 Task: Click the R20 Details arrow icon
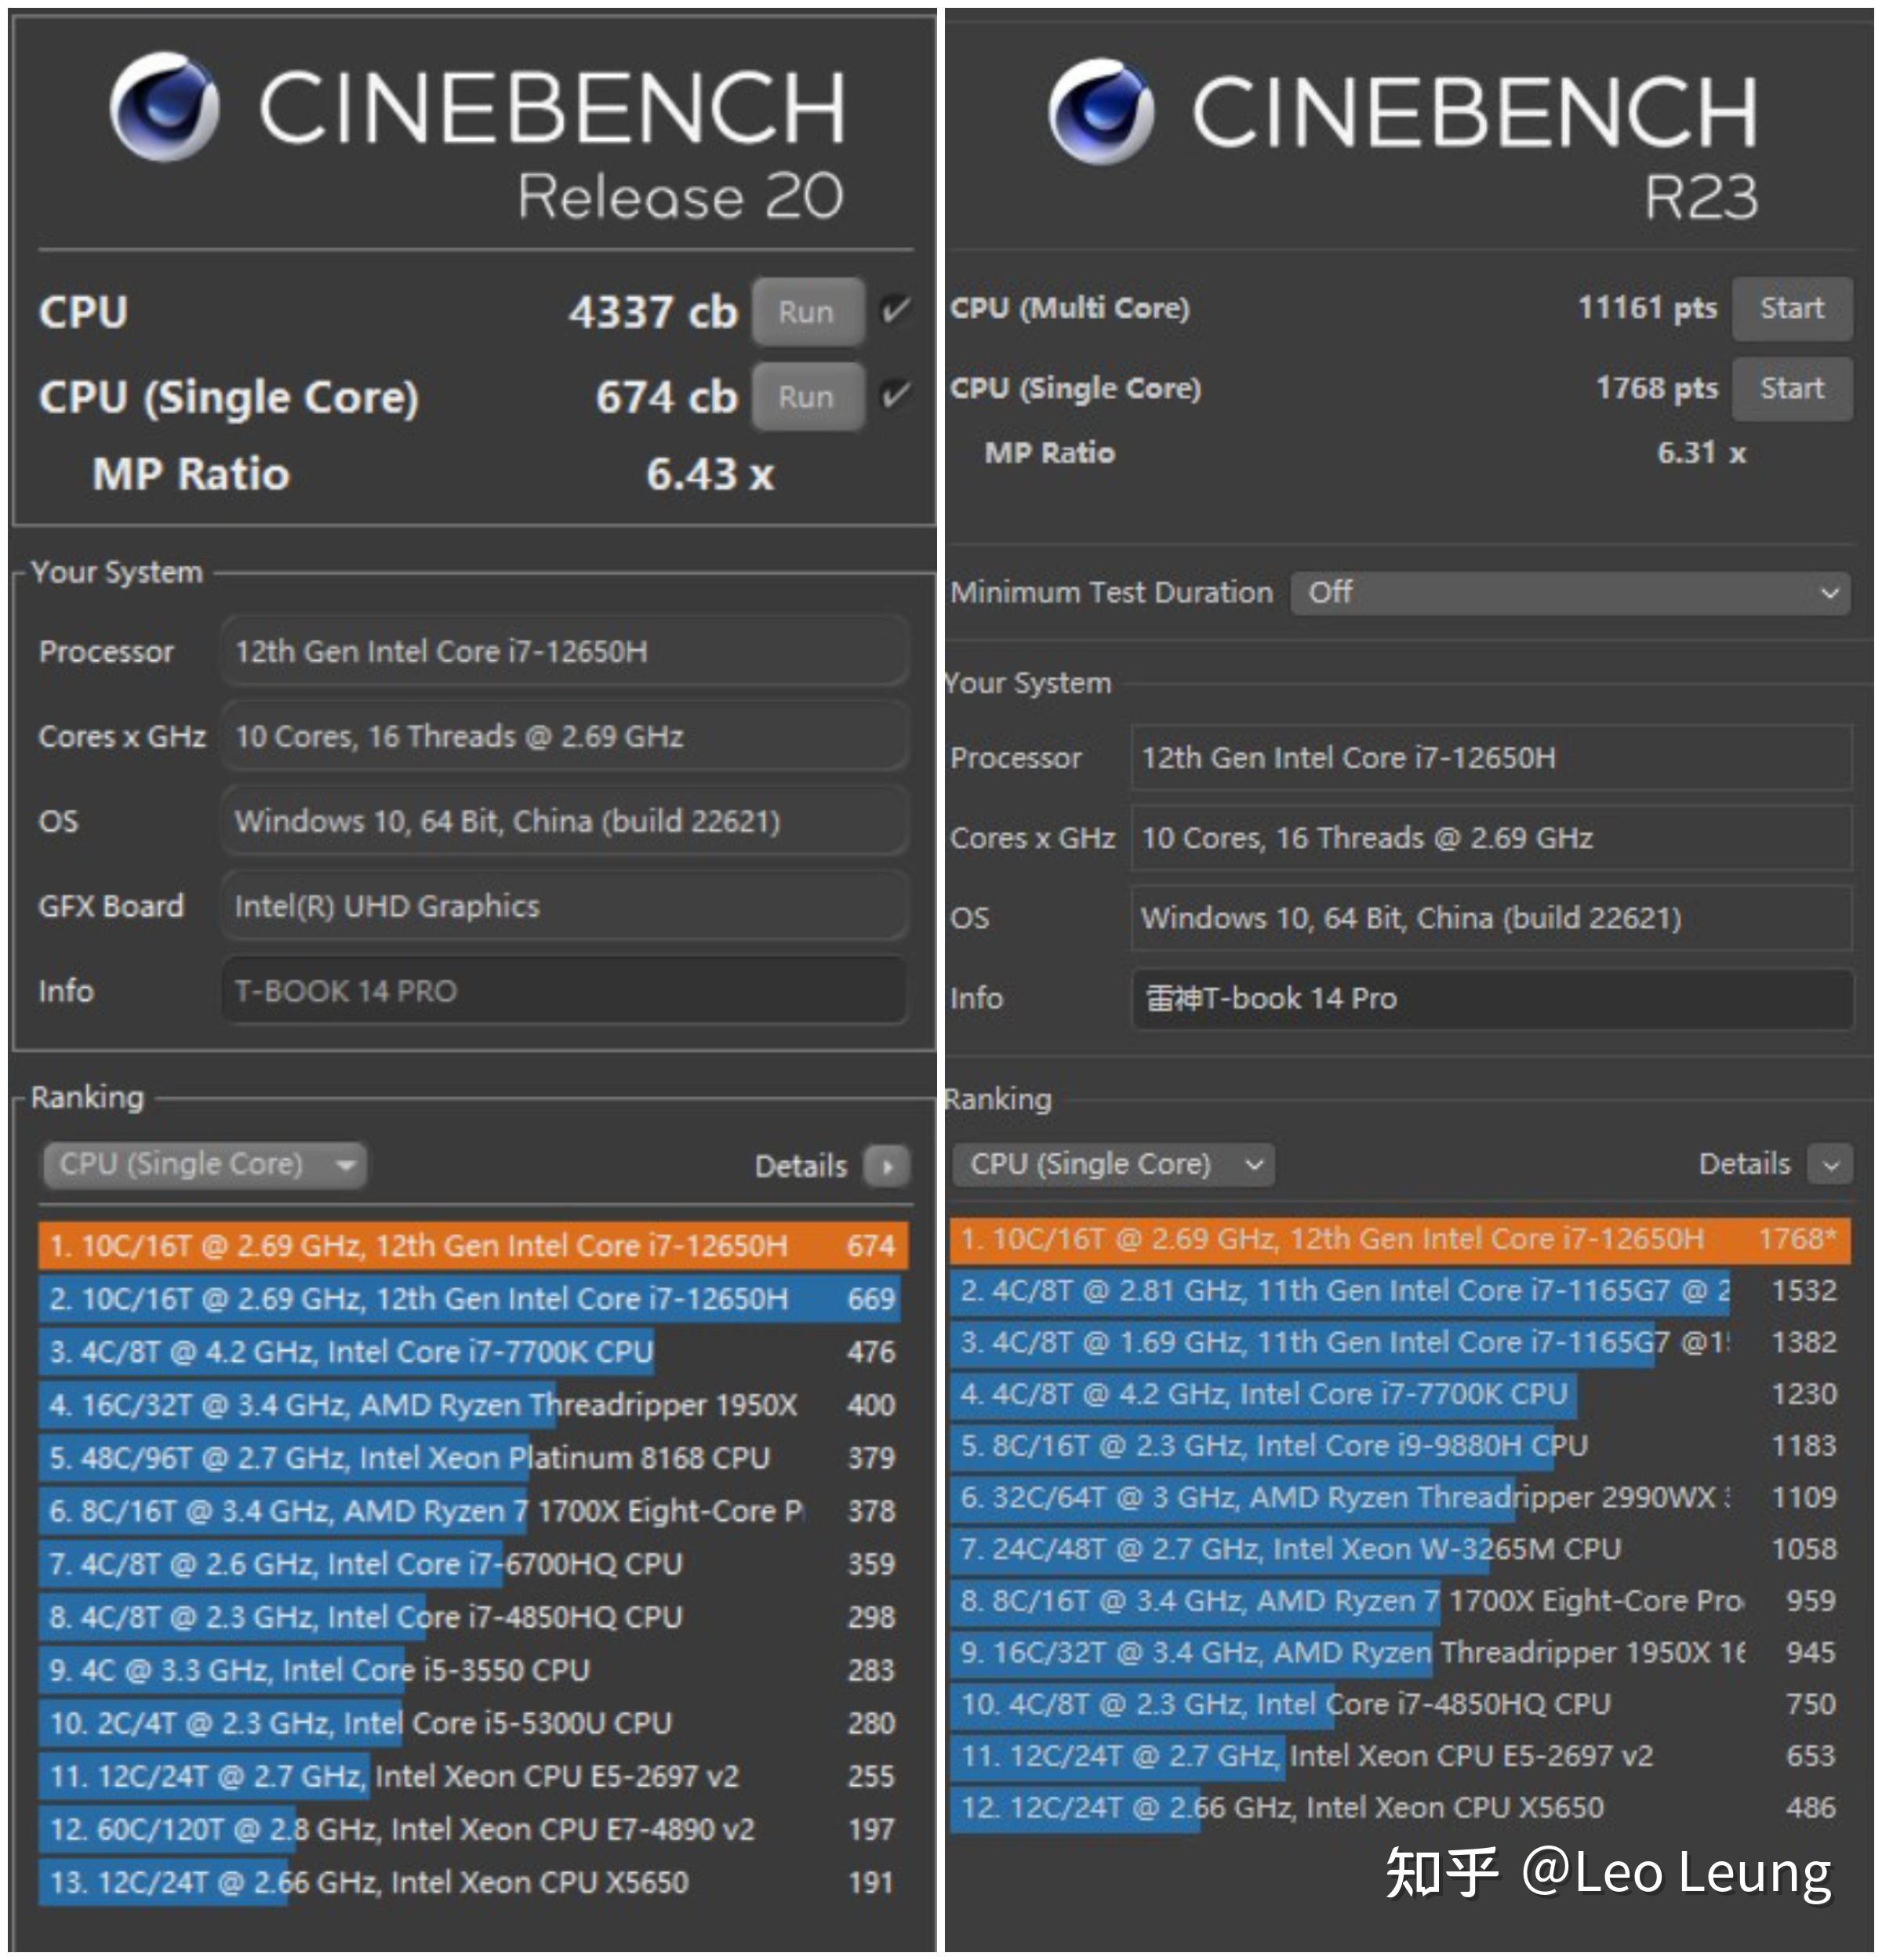tap(886, 1166)
